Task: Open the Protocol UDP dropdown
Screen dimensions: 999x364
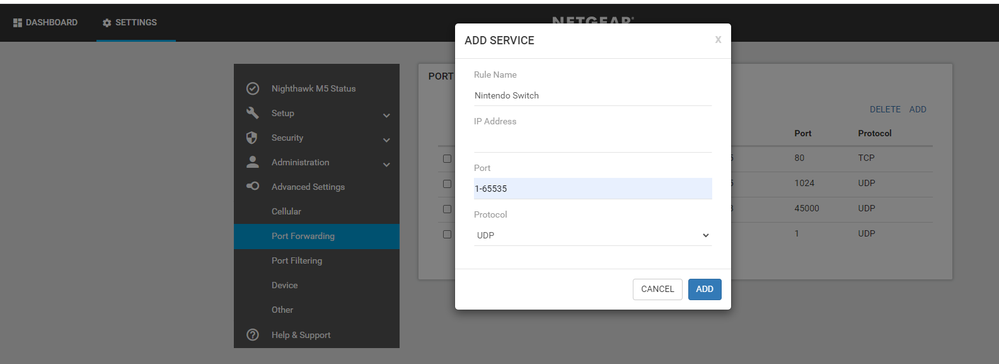Action: point(593,235)
